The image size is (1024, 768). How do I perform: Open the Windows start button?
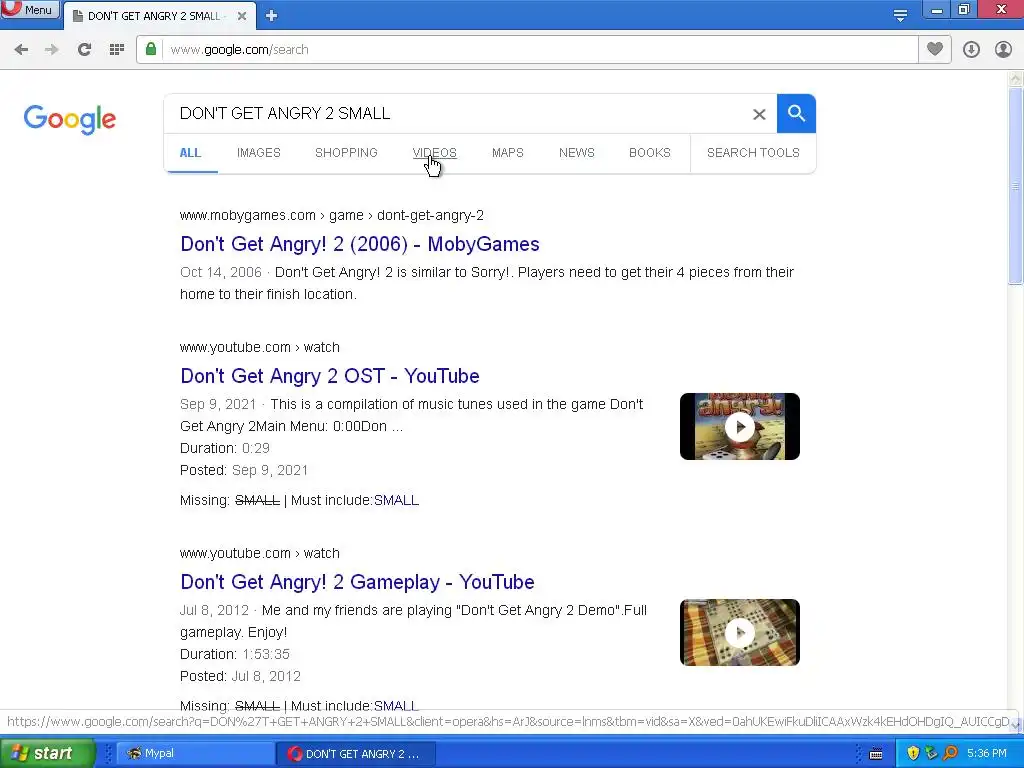click(x=47, y=754)
